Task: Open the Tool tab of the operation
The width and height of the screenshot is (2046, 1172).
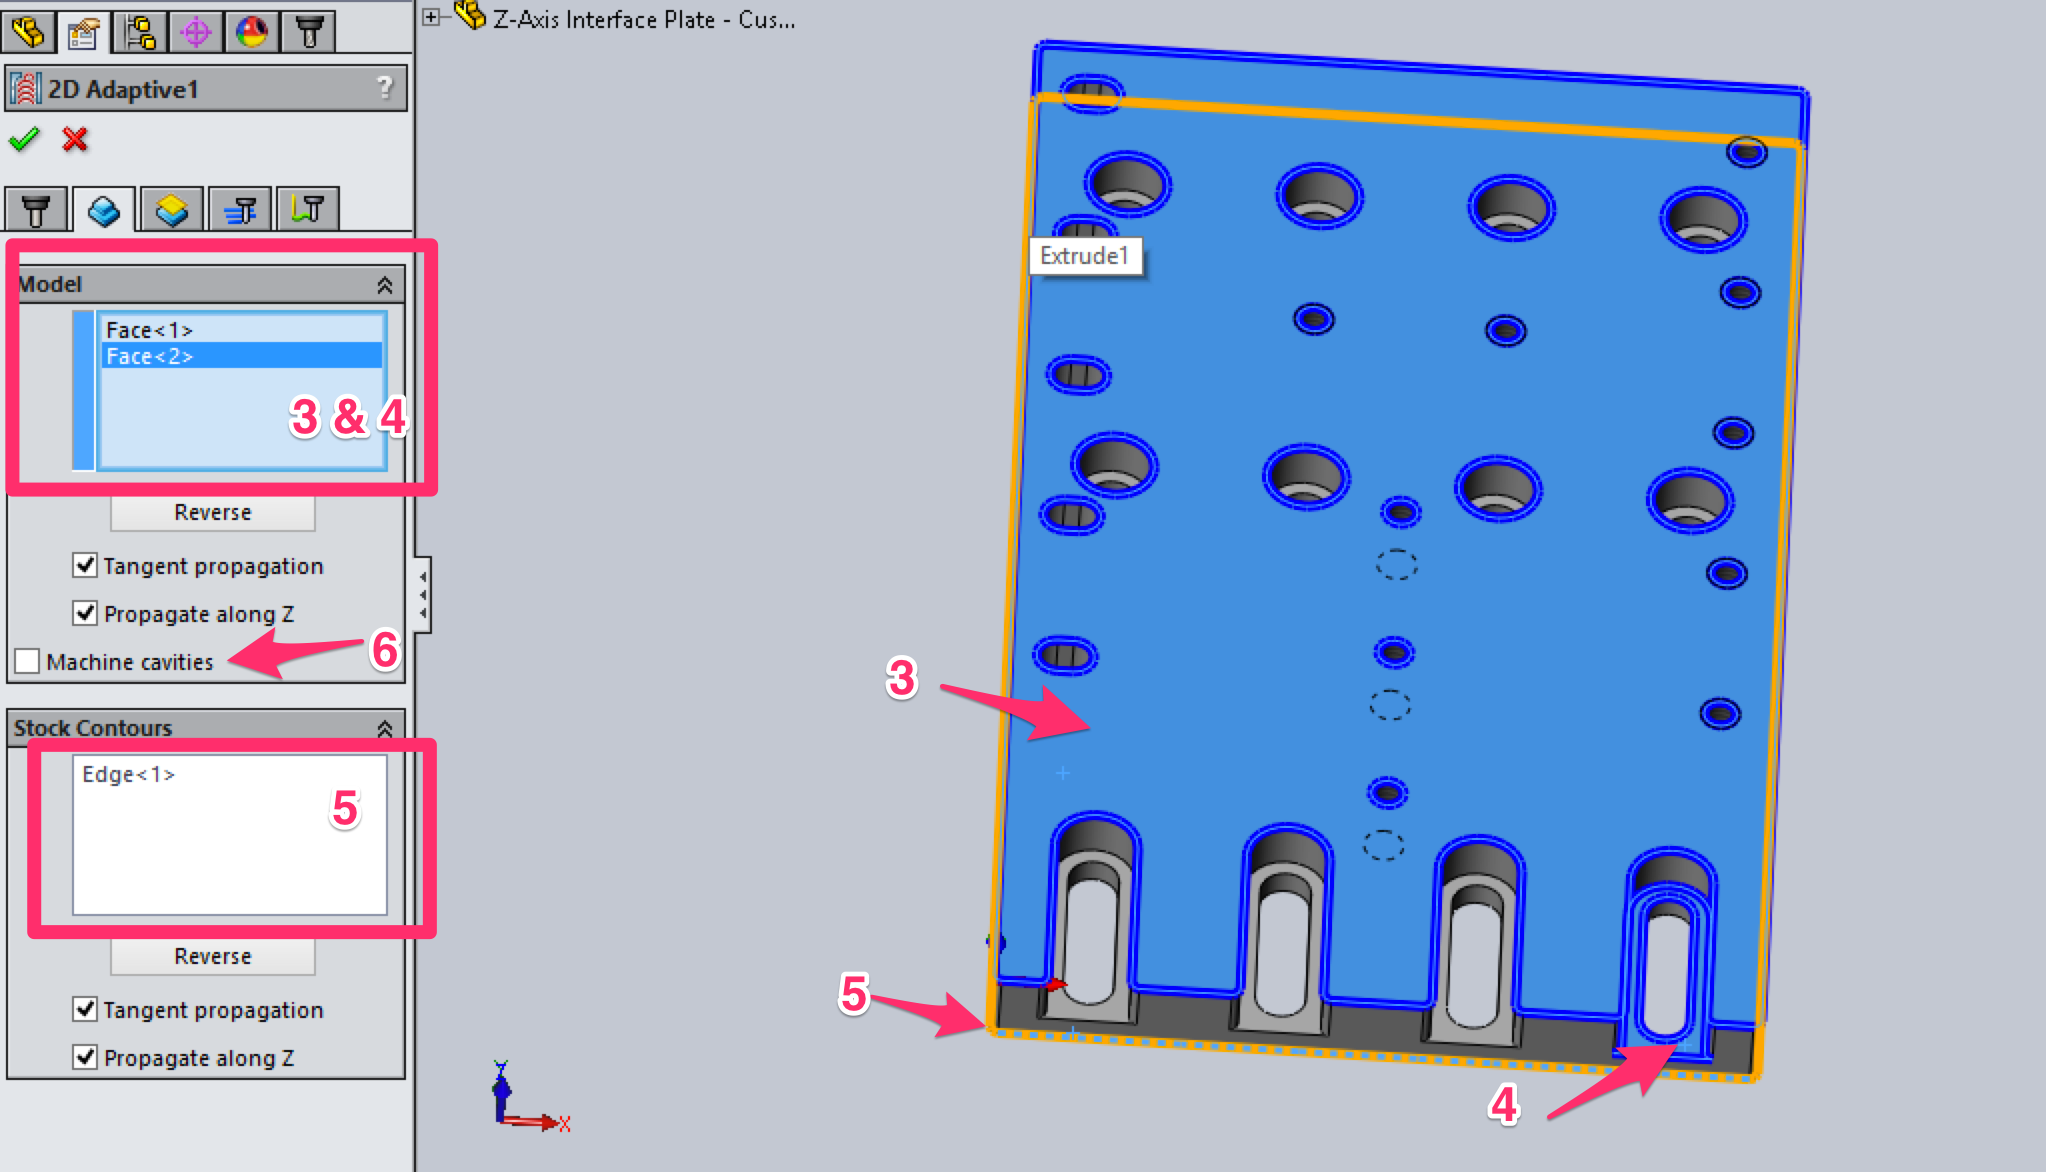Action: tap(37, 208)
